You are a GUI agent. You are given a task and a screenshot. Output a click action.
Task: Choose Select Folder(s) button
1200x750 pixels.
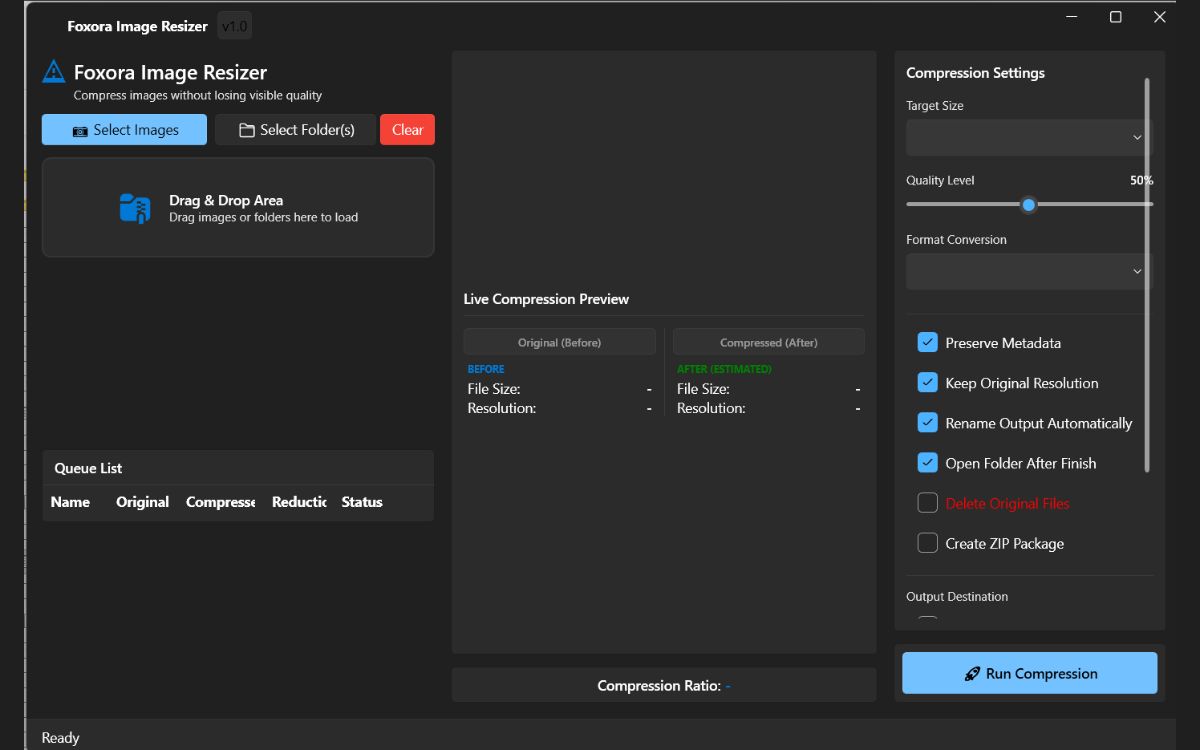[295, 130]
